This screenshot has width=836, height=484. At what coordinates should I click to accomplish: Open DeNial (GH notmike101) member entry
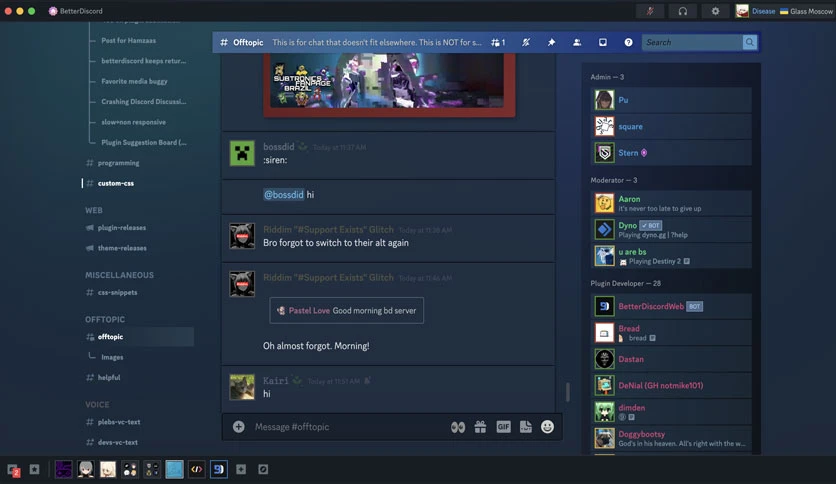pos(671,385)
